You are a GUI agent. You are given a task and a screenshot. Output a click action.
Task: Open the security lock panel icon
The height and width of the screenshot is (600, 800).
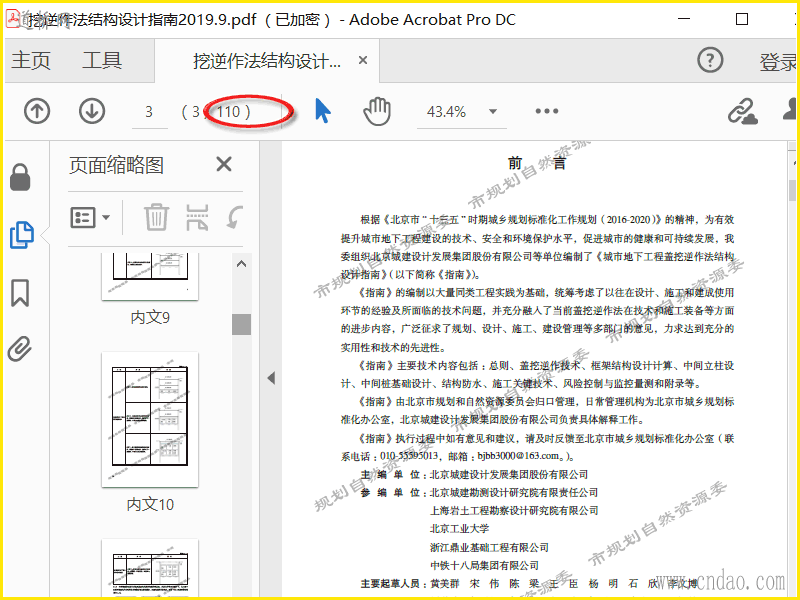click(x=20, y=177)
